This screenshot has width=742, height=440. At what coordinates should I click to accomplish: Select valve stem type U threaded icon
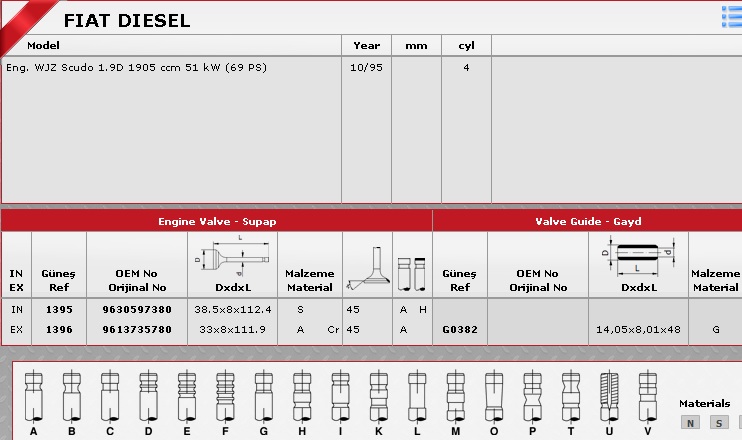tap(609, 397)
